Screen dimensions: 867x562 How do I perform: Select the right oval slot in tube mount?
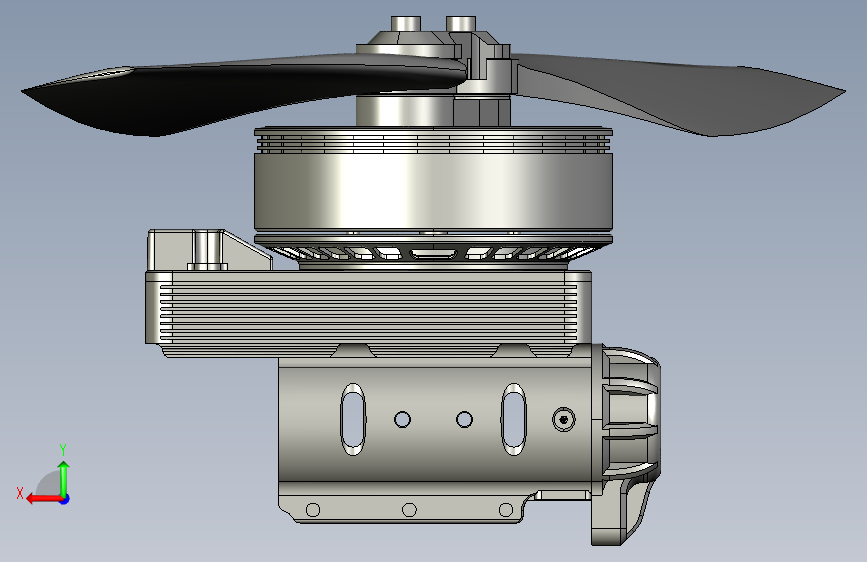514,419
